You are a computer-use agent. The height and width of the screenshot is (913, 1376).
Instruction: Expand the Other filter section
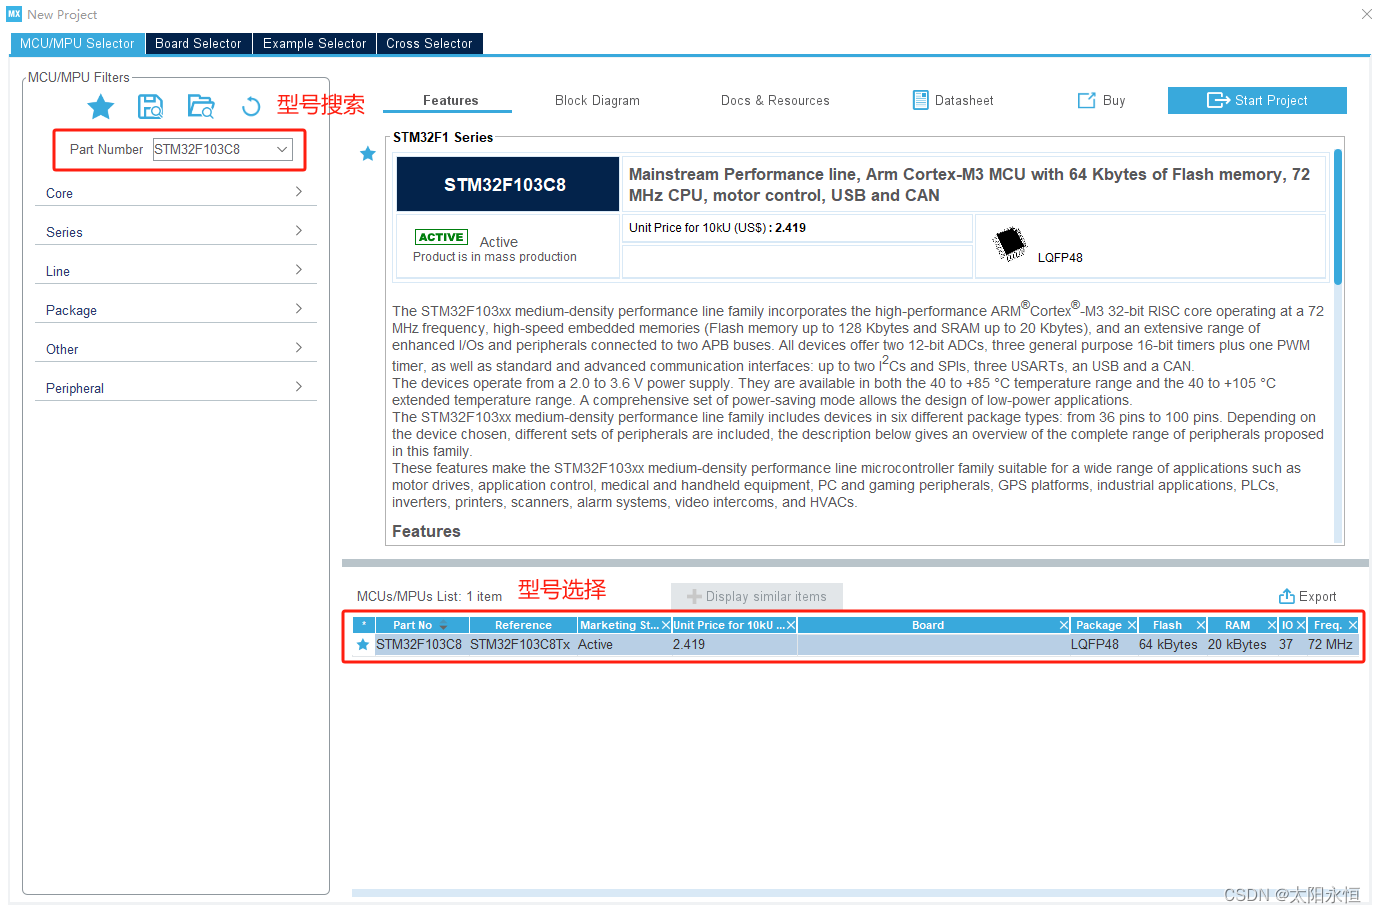[175, 348]
